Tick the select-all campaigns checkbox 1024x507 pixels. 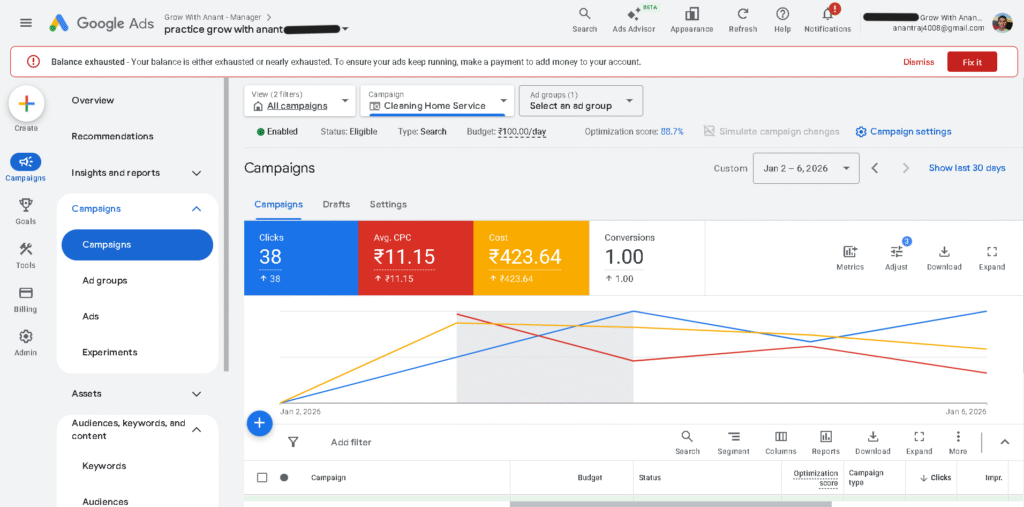(x=262, y=478)
